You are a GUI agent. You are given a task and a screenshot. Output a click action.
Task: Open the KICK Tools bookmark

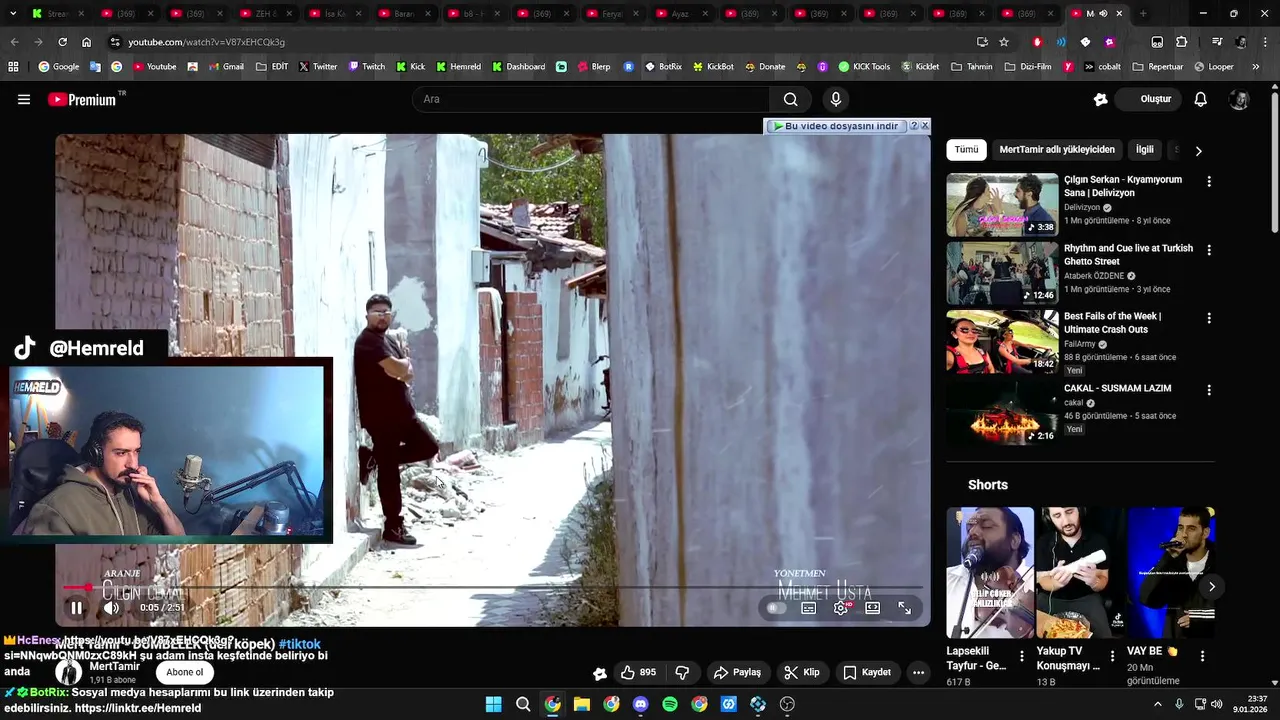(x=864, y=67)
